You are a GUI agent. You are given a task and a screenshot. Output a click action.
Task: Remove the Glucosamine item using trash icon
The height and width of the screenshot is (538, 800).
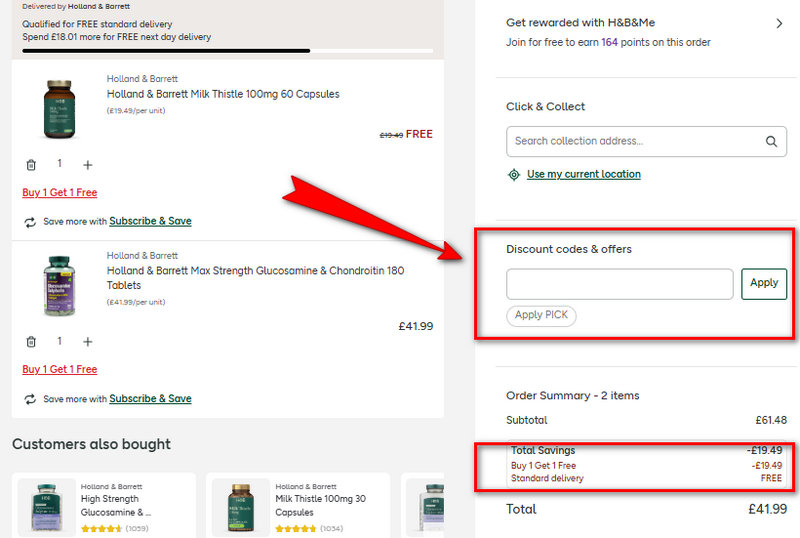(31, 341)
